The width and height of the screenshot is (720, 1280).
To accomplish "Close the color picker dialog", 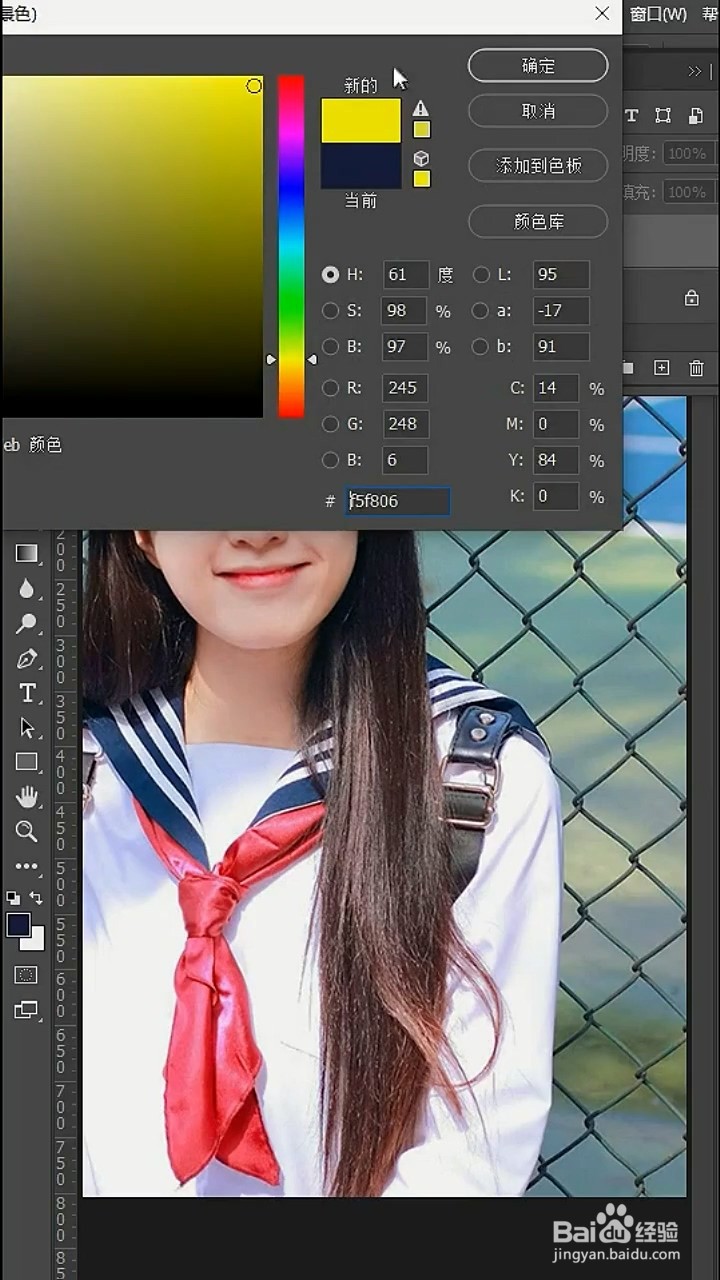I will click(x=602, y=13).
